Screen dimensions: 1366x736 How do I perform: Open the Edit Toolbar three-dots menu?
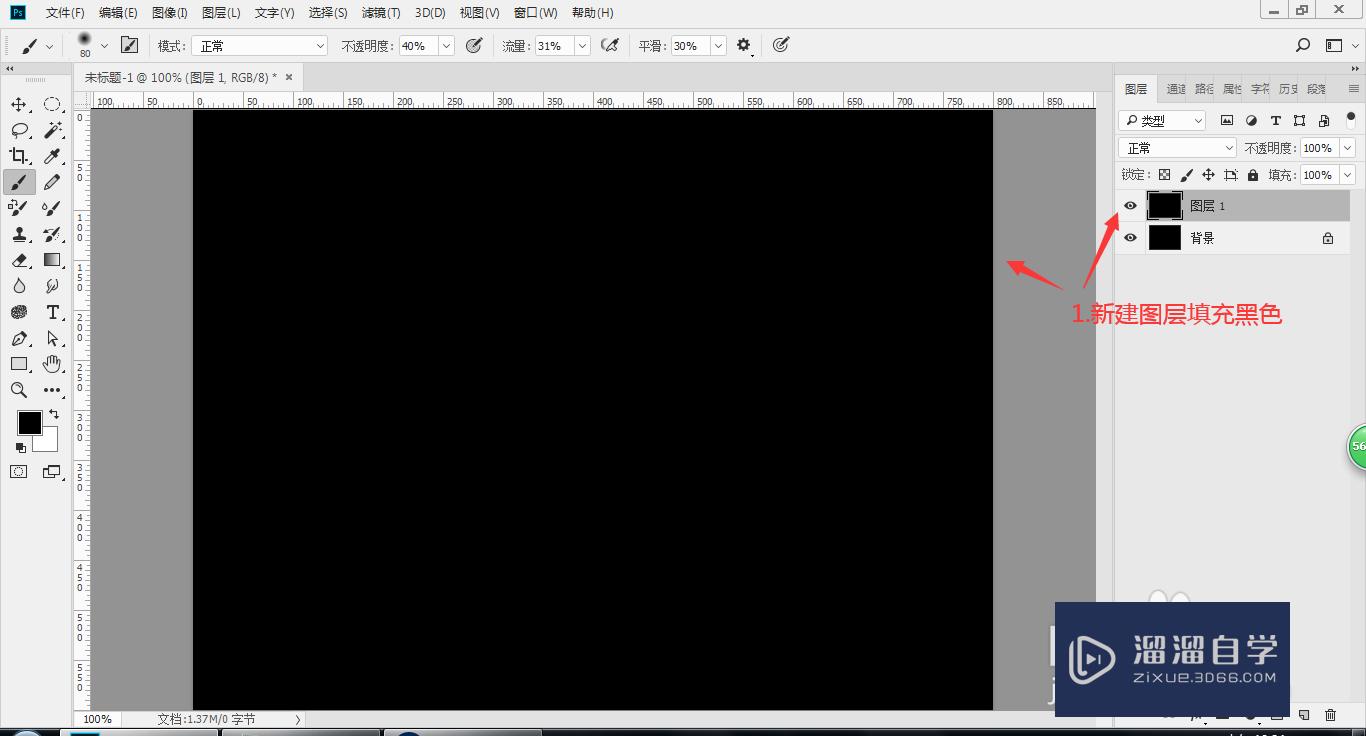(52, 390)
